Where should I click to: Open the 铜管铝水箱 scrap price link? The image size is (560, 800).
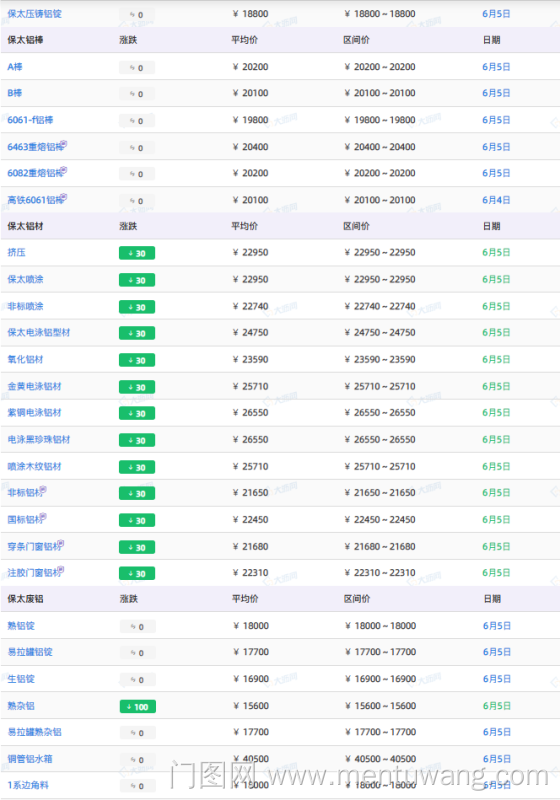click(30, 759)
